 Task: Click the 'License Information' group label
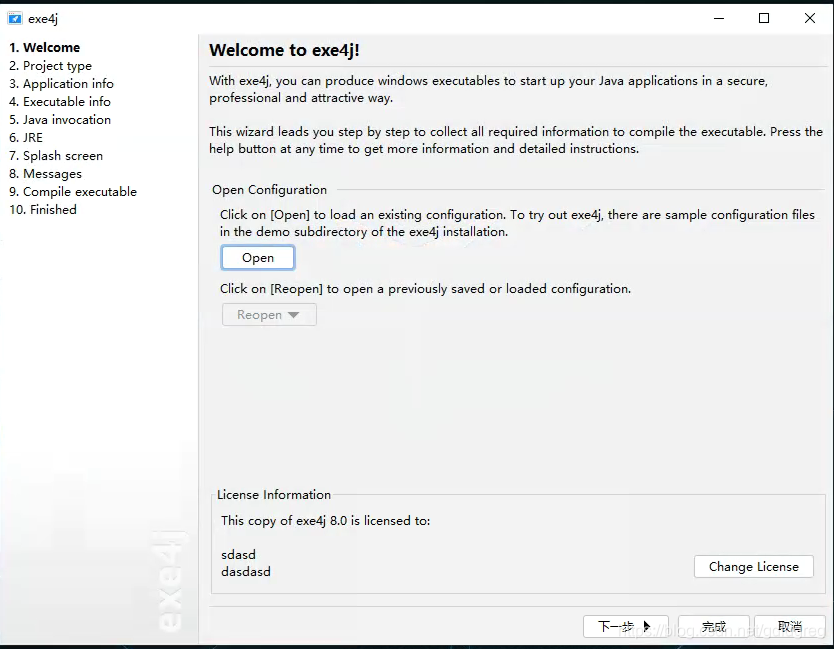click(x=274, y=495)
